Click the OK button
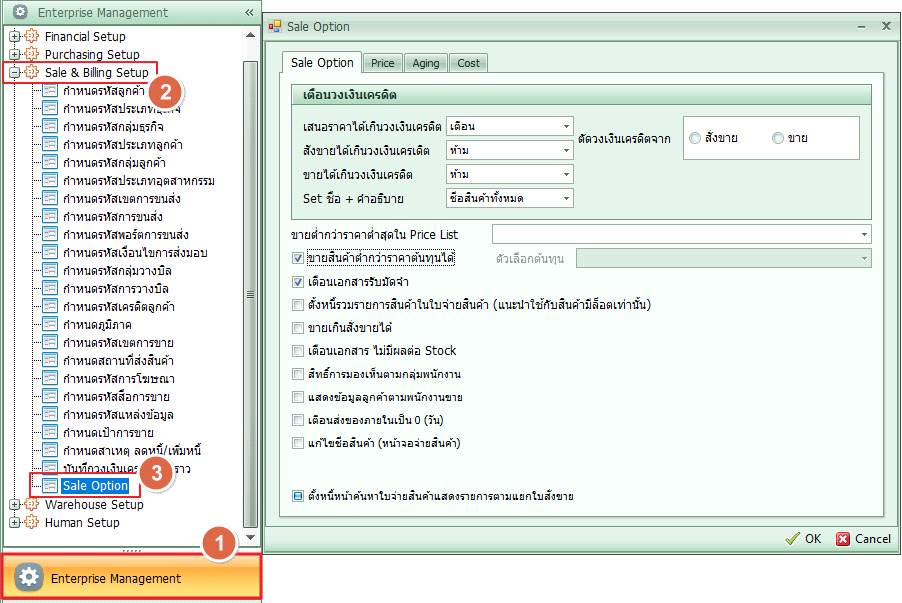Viewport: 902px width, 603px height. point(803,538)
